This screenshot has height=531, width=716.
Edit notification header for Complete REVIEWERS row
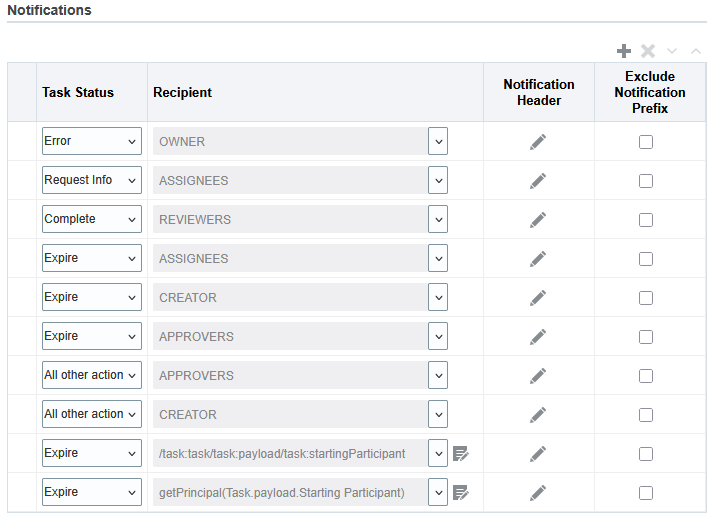(538, 220)
